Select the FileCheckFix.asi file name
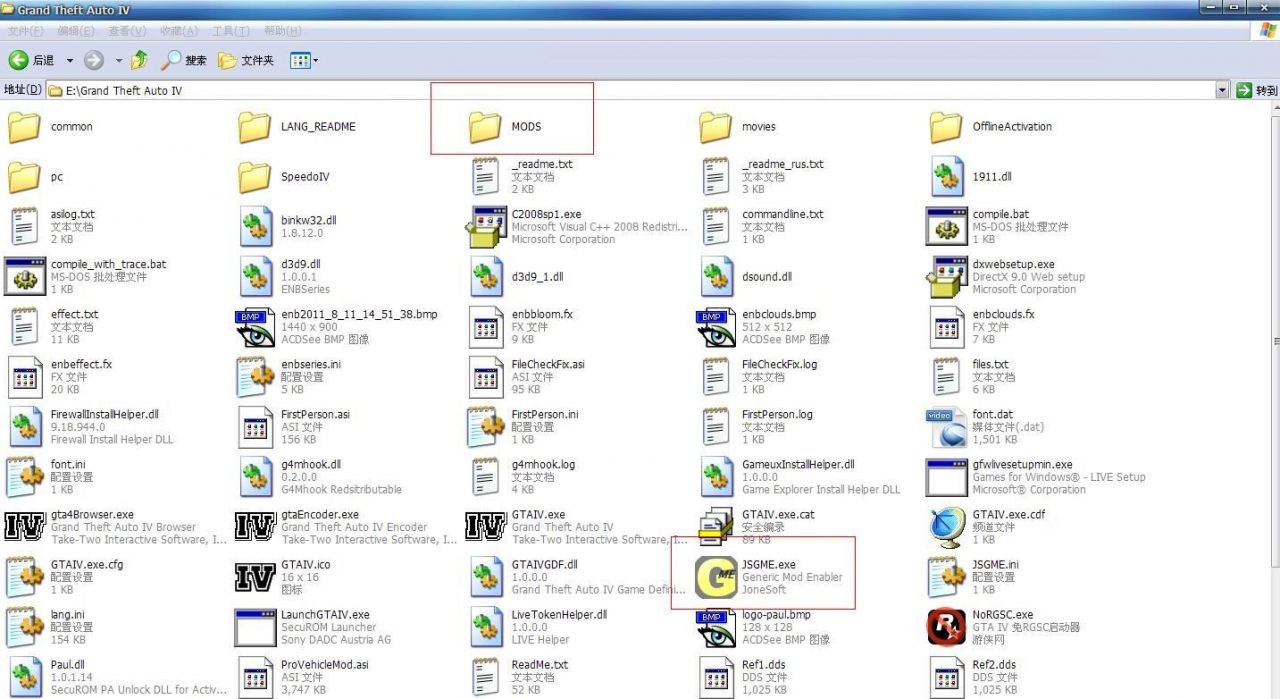 [548, 364]
